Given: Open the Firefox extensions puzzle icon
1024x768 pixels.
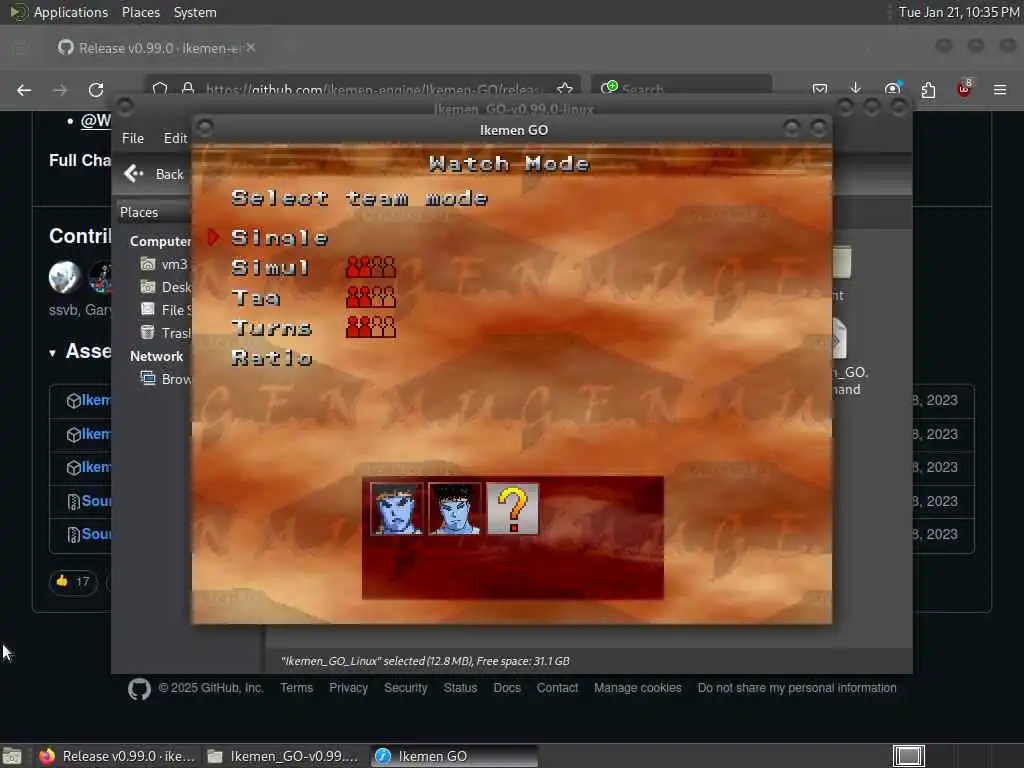Looking at the screenshot, I should click(928, 89).
